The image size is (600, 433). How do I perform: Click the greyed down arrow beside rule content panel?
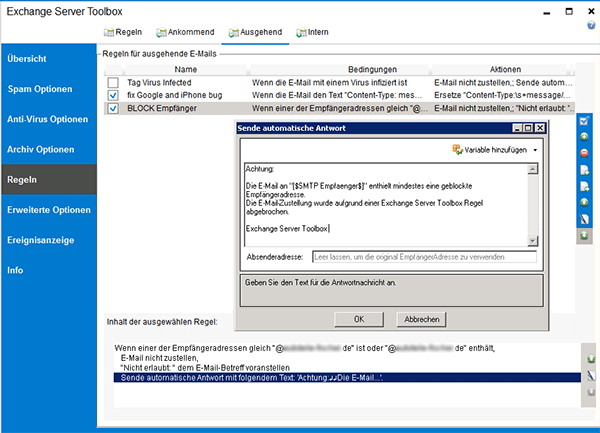[x=591, y=392]
